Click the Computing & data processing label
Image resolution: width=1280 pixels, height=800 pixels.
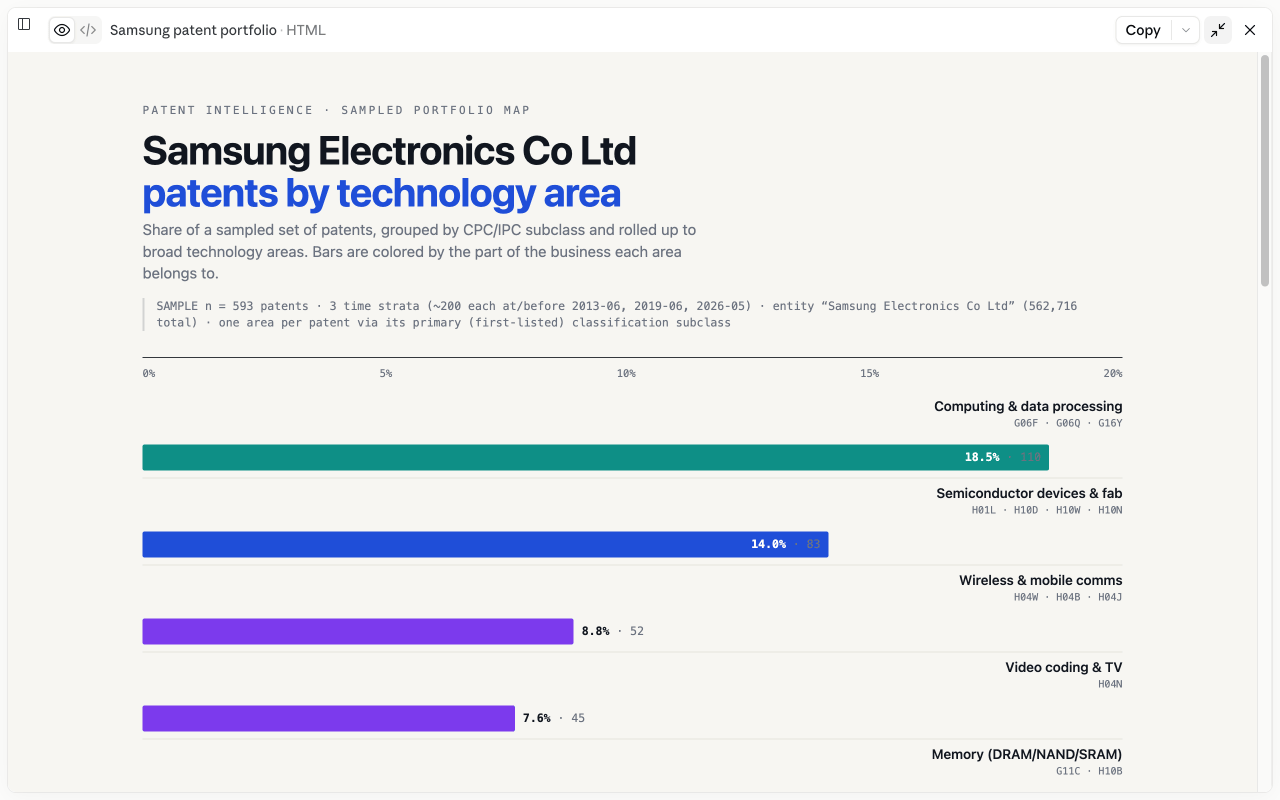(1028, 406)
